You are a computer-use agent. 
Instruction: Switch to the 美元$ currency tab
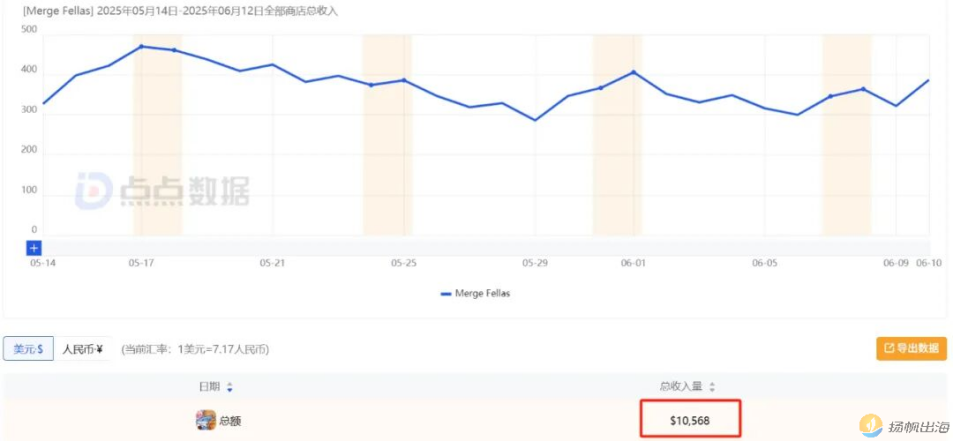pyautogui.click(x=28, y=349)
